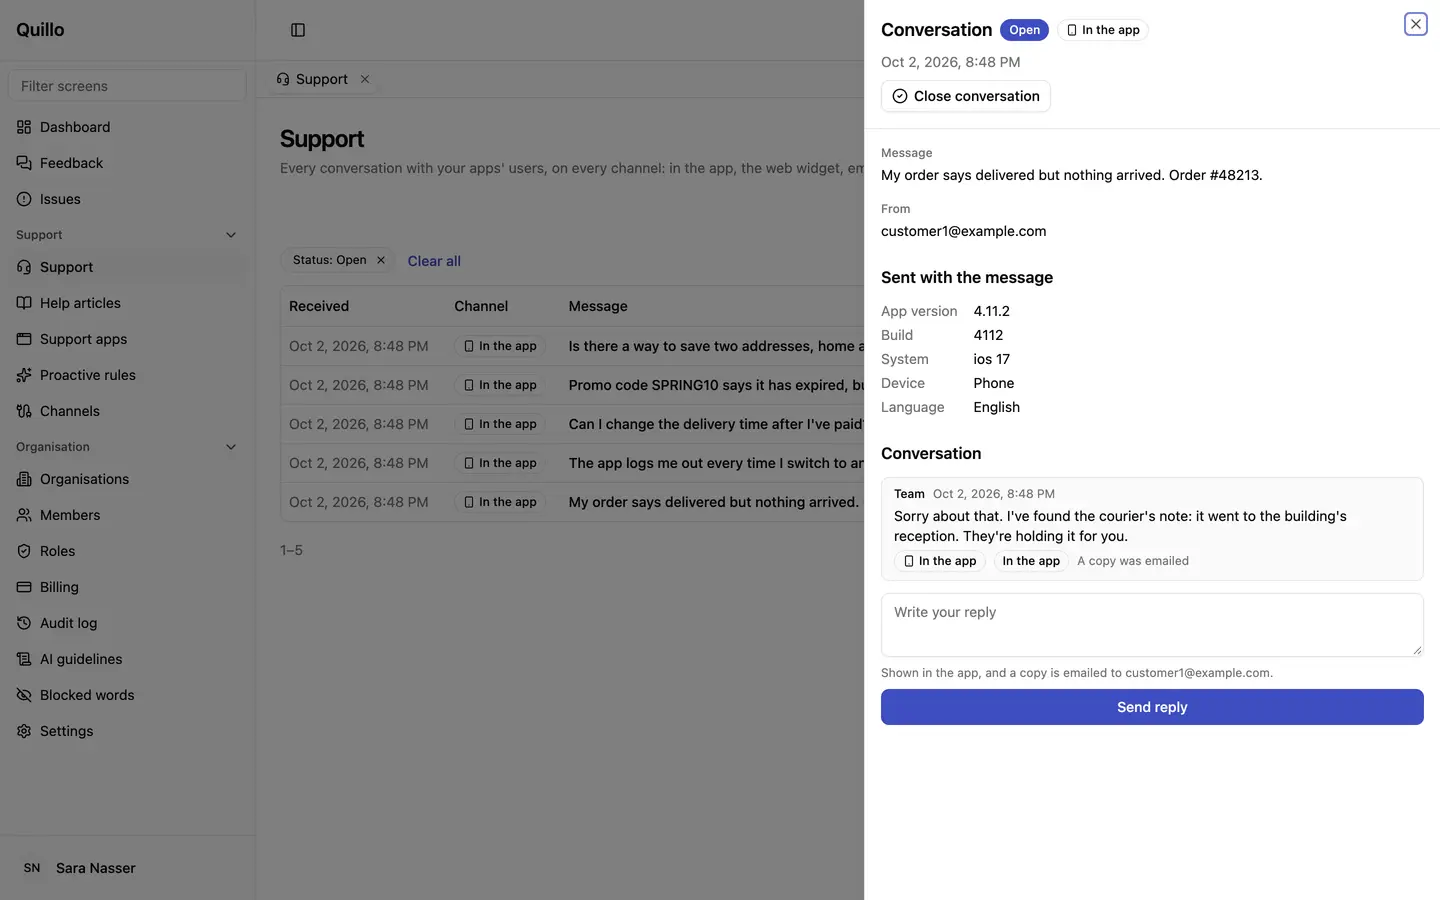Go to Organisations in sidebar
This screenshot has width=1440, height=900.
(127, 479)
